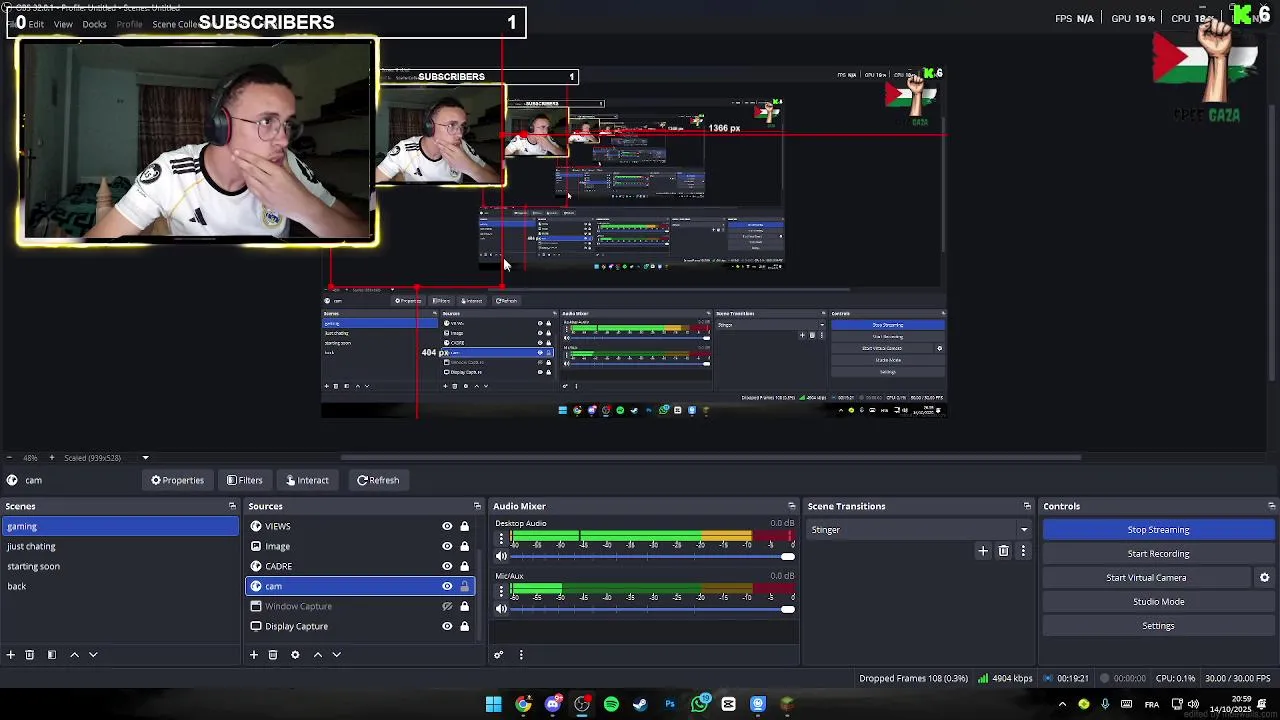Open transition properties three-dot icon
The image size is (1280, 720).
1023,551
